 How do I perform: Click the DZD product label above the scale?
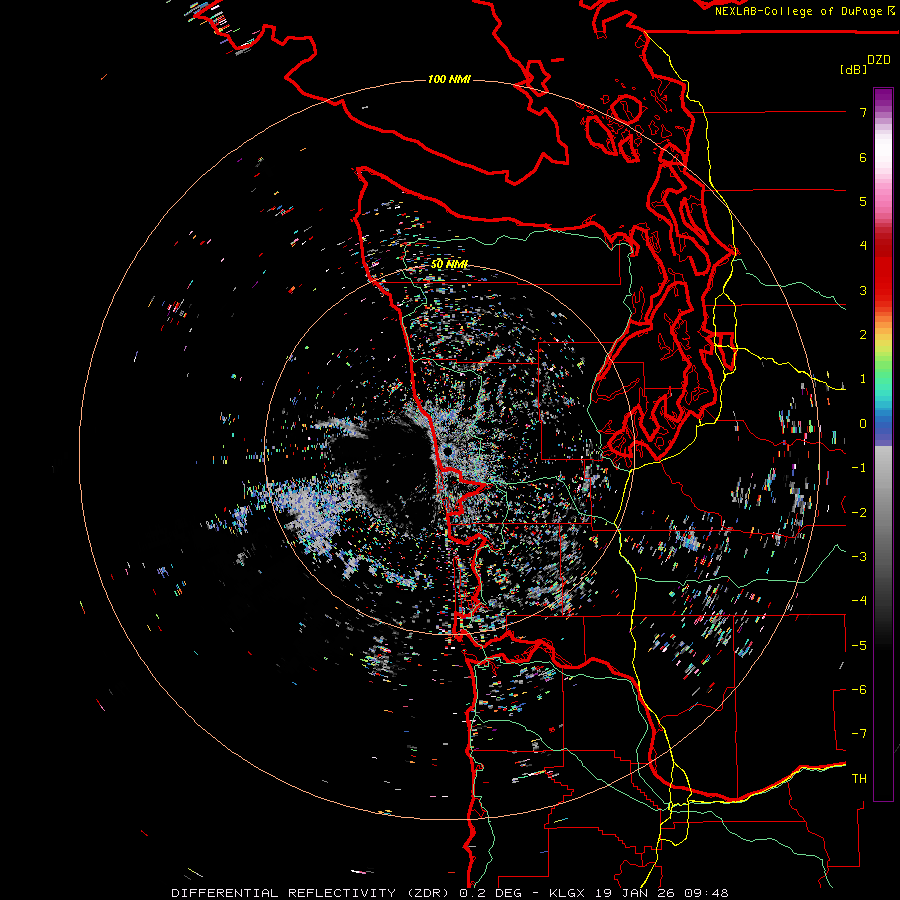[879, 60]
